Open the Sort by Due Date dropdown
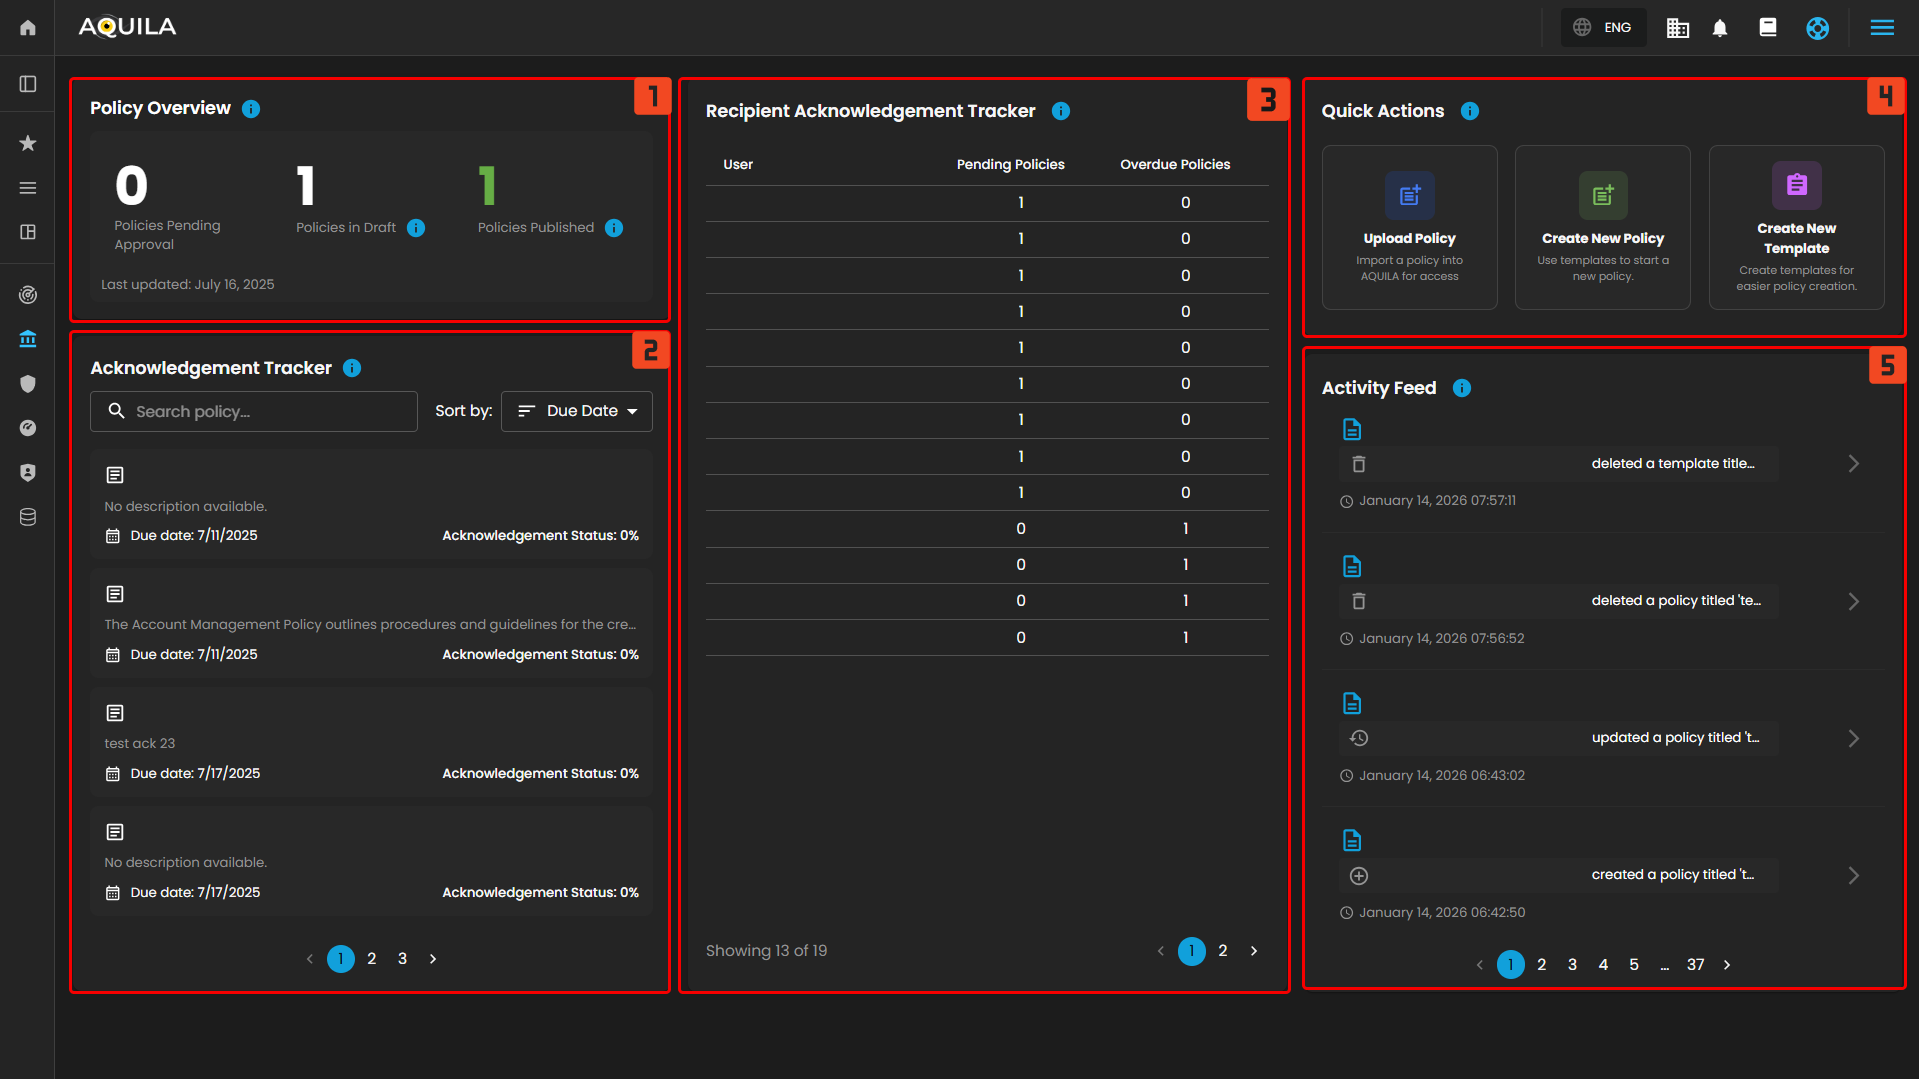Screen dimensions: 1919x1079 coord(577,411)
